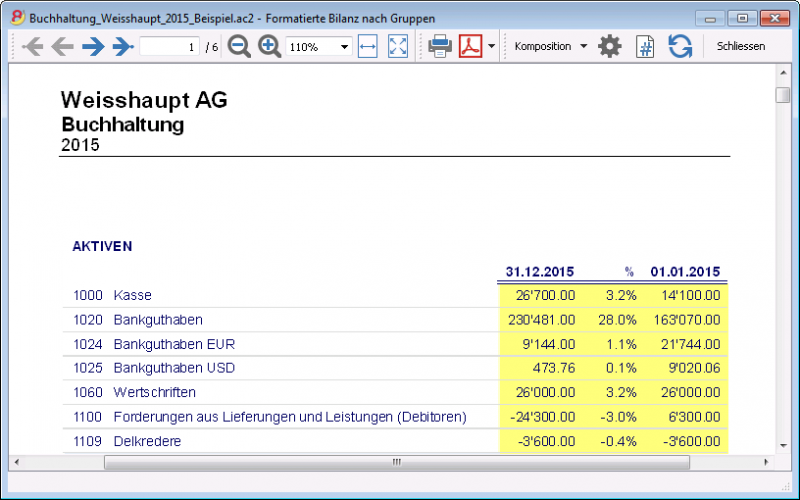Viewport: 800px width, 500px height.
Task: Click percentage value 28.0%
Action: 617,320
